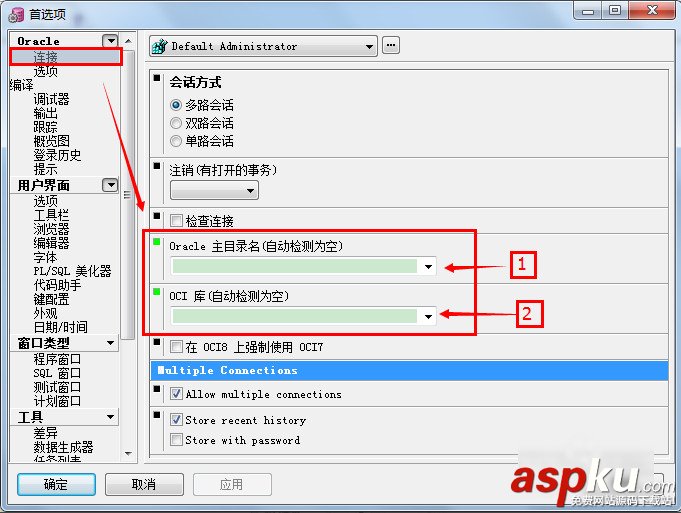Open the 测试窗口 preferences page
This screenshot has width=681, height=513.
point(57,387)
